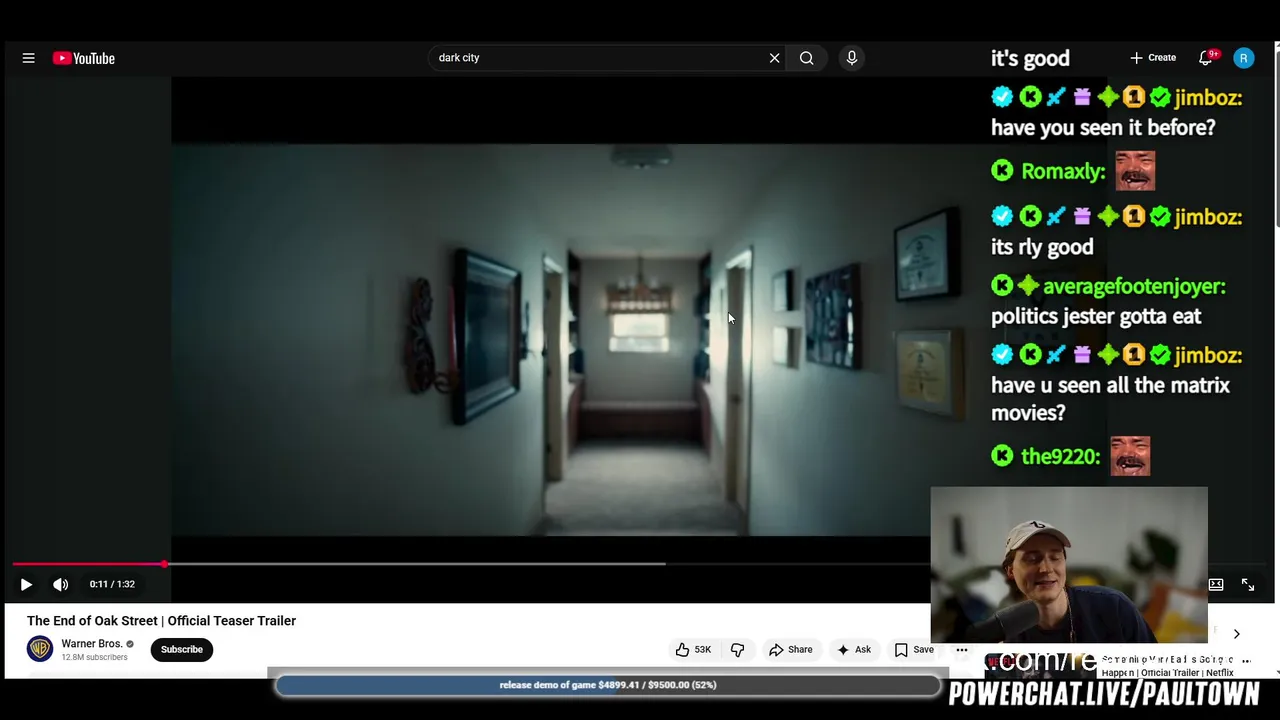
Task: Open the more actions three-dot menu
Action: 962,650
